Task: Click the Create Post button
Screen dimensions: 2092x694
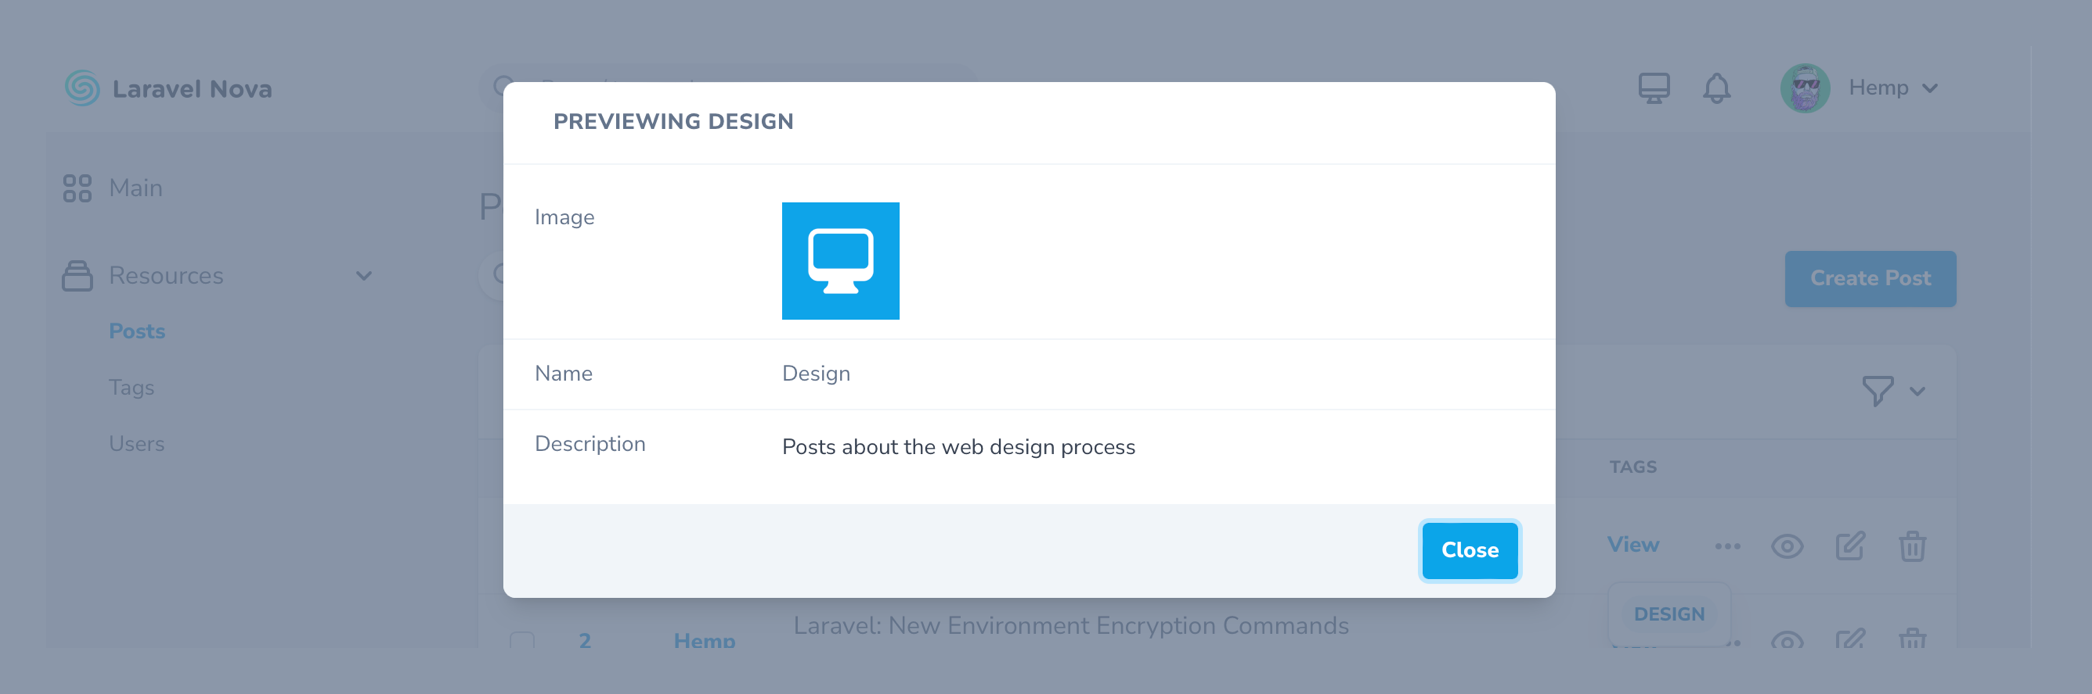Action: [1870, 278]
